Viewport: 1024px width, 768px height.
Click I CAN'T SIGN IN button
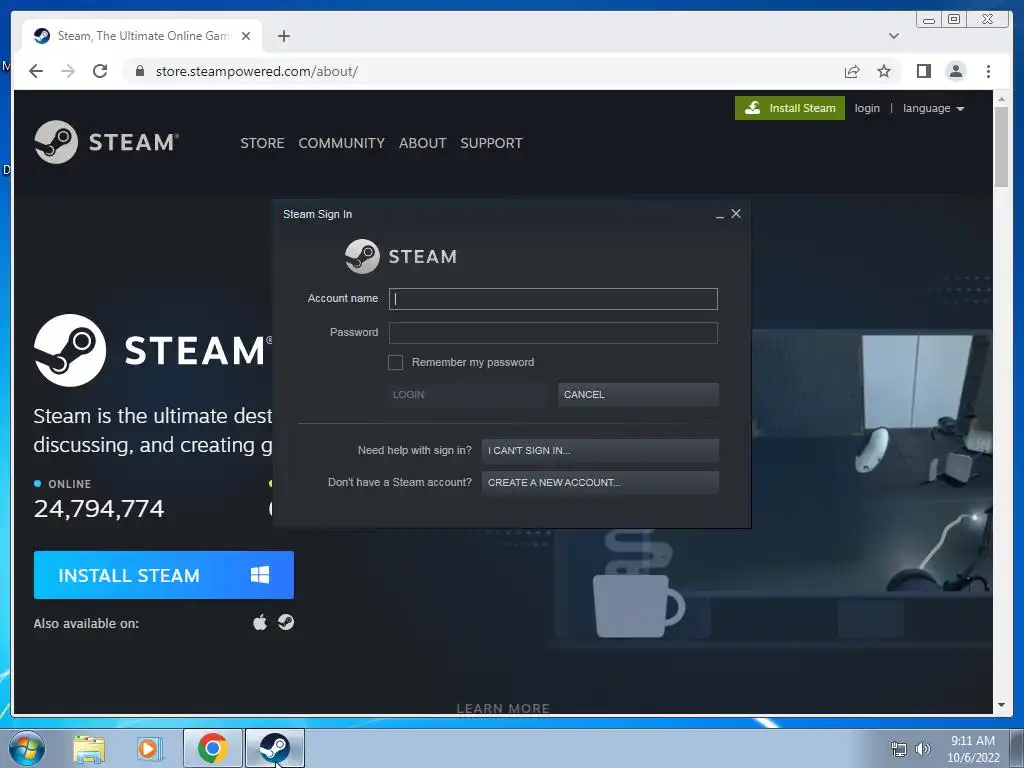click(600, 451)
